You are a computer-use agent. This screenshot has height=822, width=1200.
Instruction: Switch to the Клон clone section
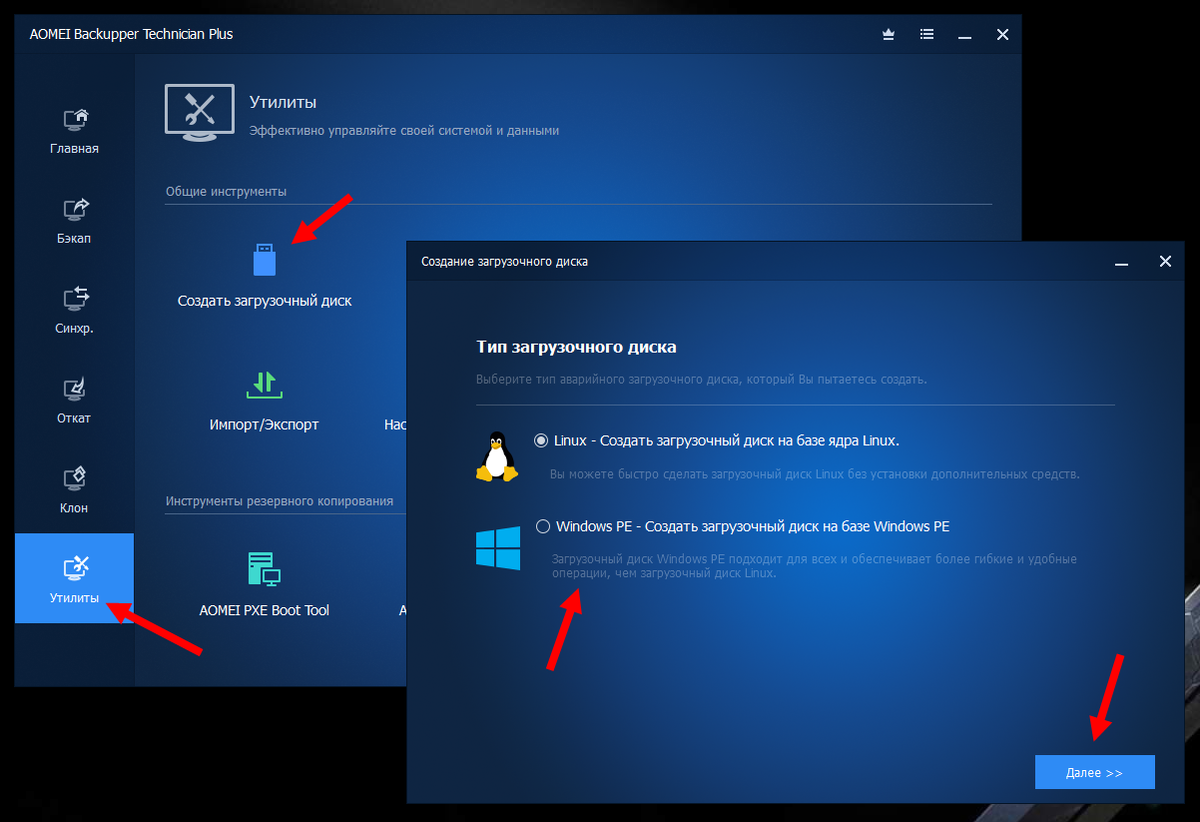point(74,492)
